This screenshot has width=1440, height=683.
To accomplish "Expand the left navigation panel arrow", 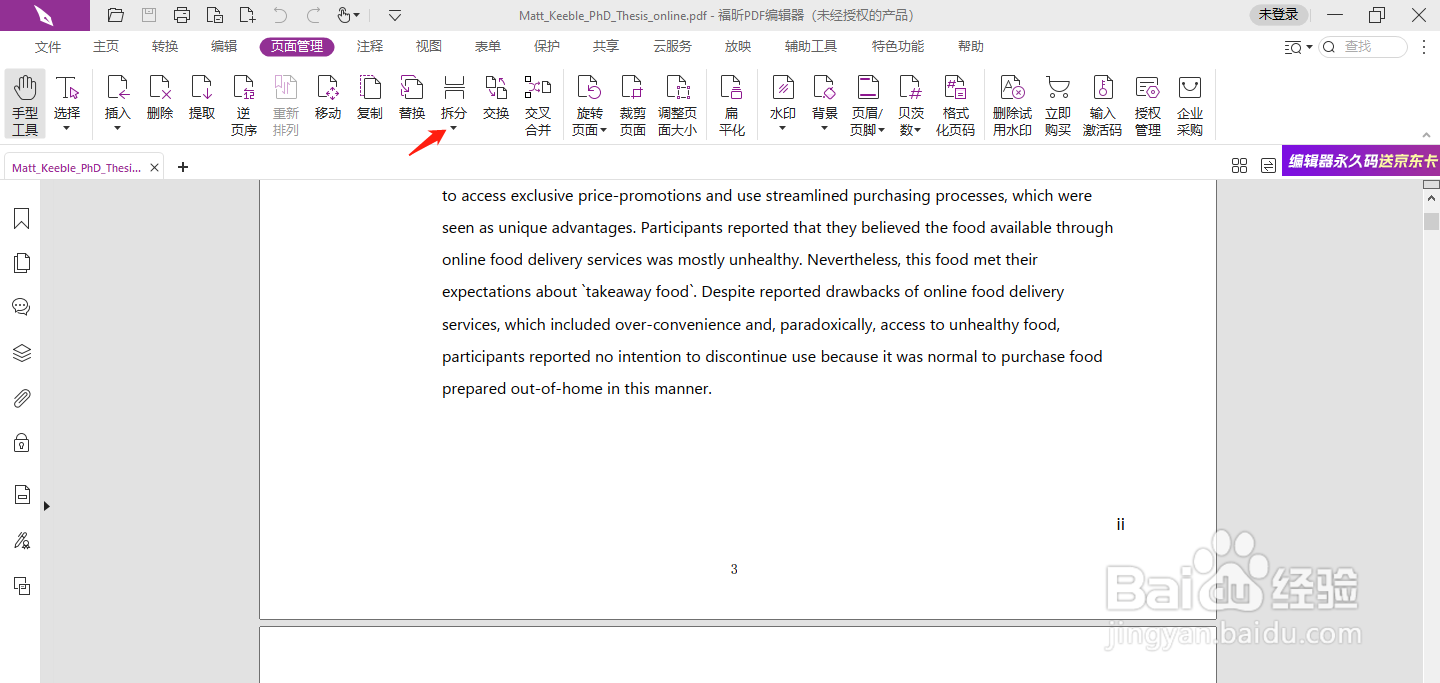I will click(46, 506).
